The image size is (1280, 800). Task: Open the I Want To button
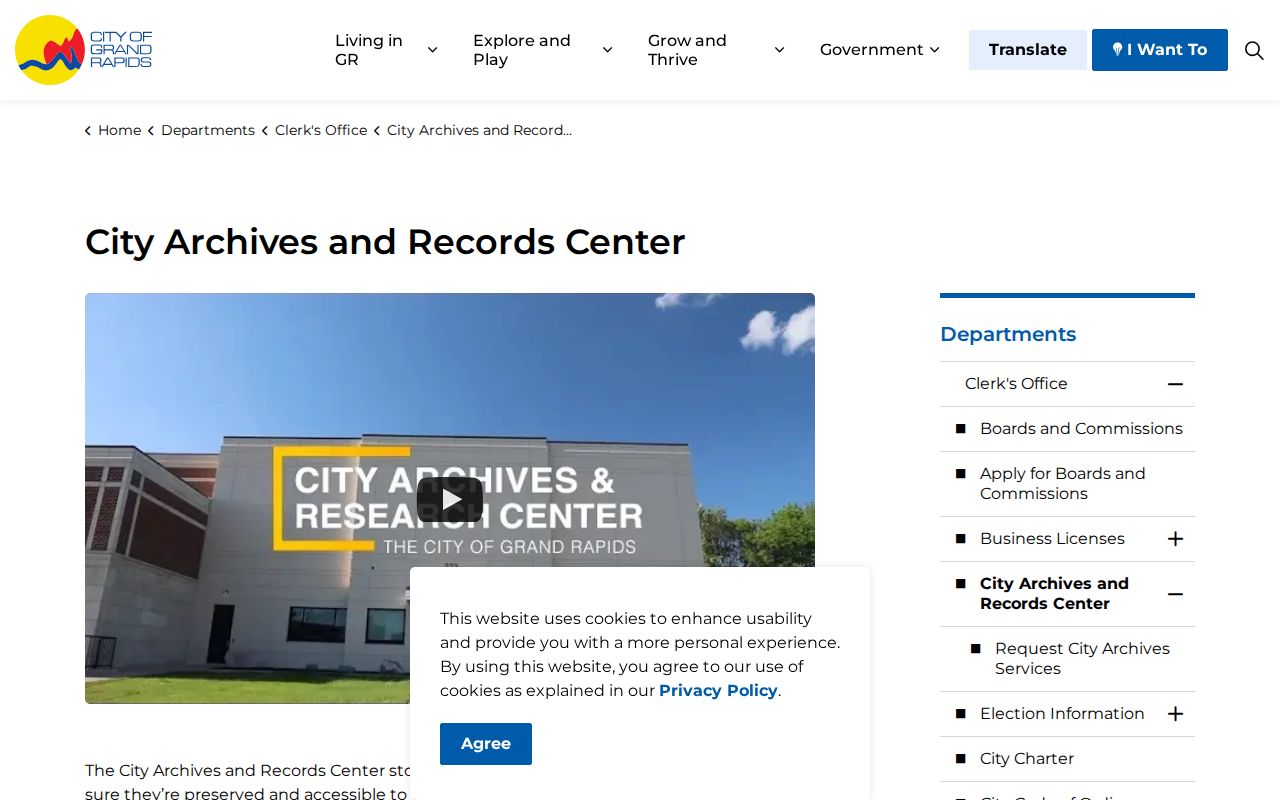pos(1159,50)
